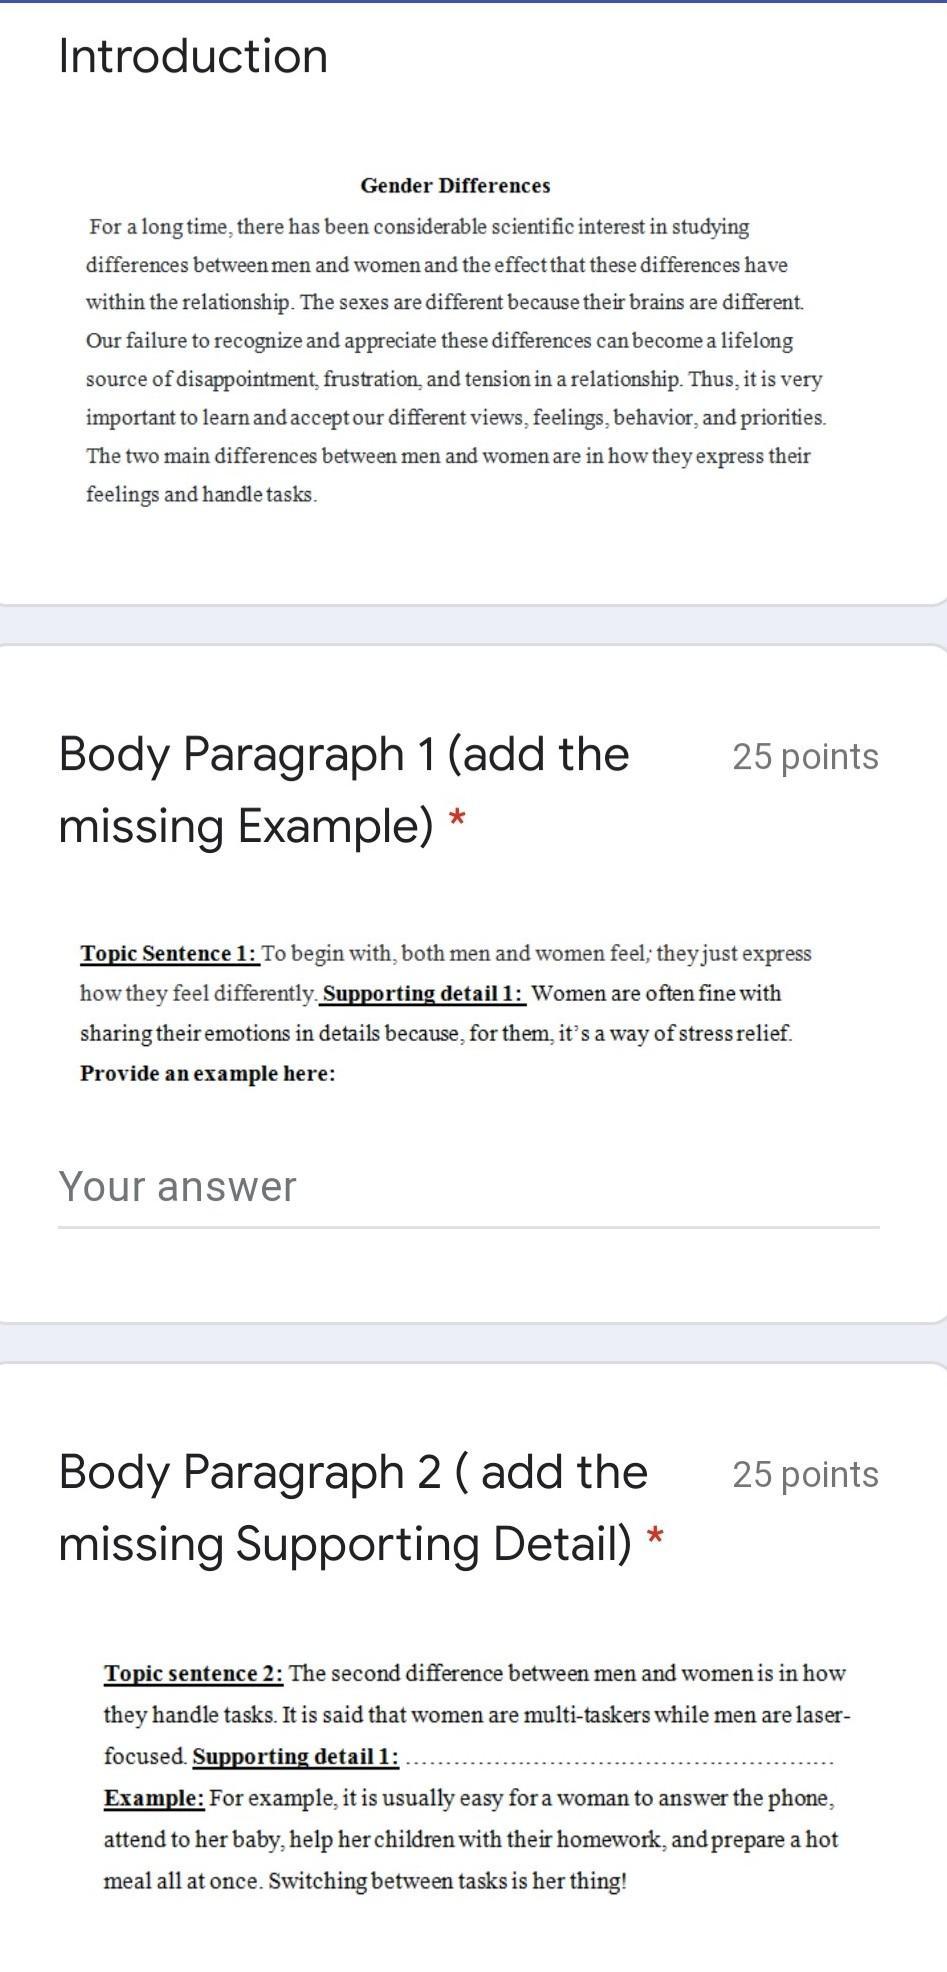Select the Introduction section heading
This screenshot has height=1972, width=947.
[x=193, y=56]
